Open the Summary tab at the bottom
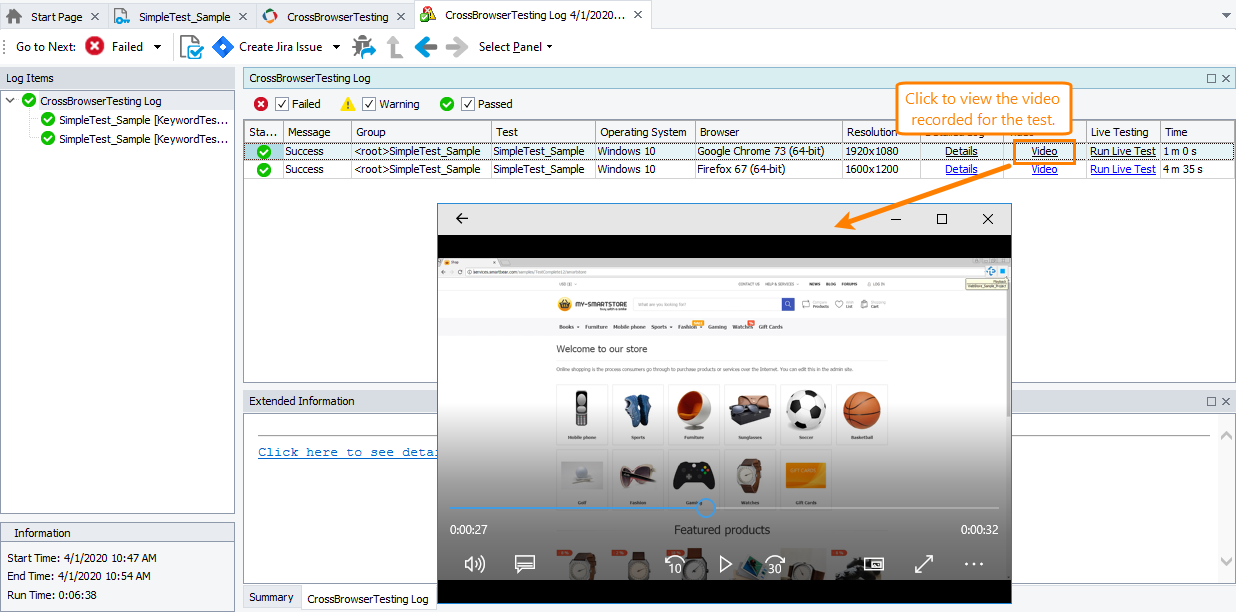The image size is (1236, 612). click(x=271, y=597)
